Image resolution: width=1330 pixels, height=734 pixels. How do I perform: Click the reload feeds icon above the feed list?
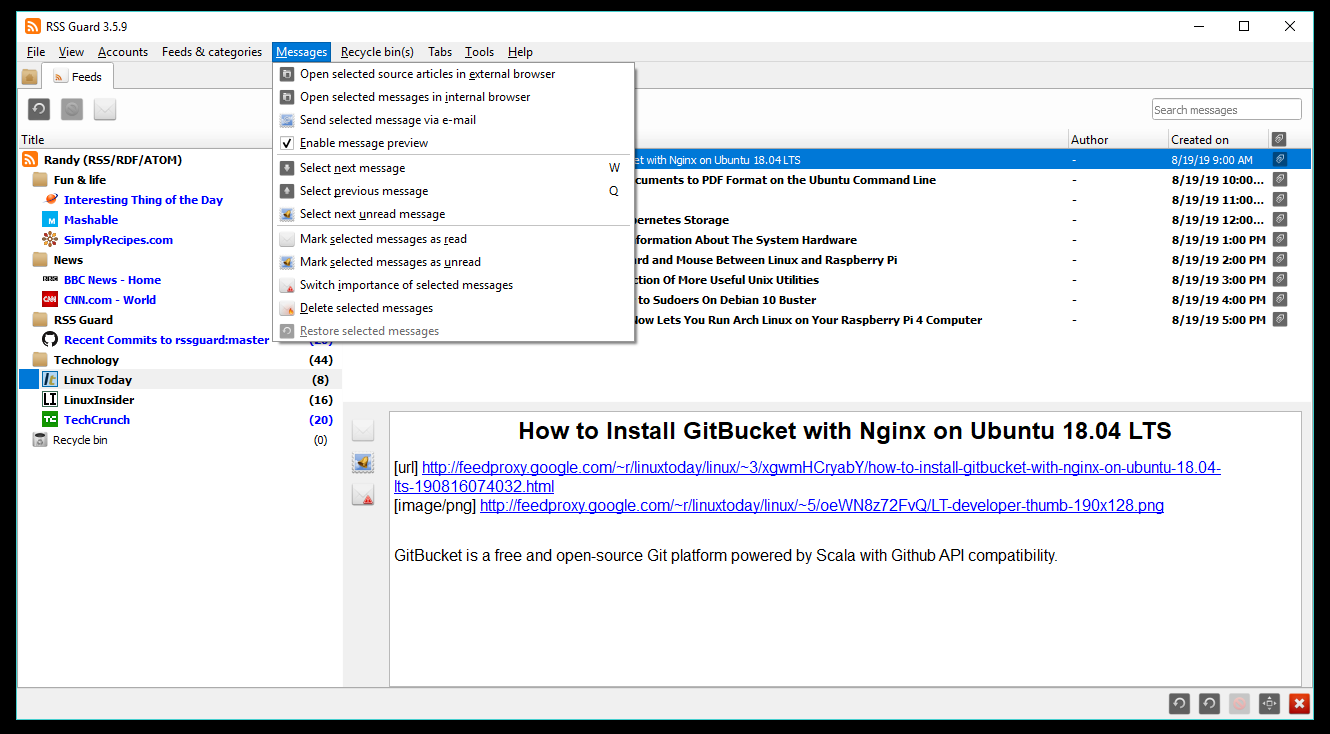(x=38, y=110)
